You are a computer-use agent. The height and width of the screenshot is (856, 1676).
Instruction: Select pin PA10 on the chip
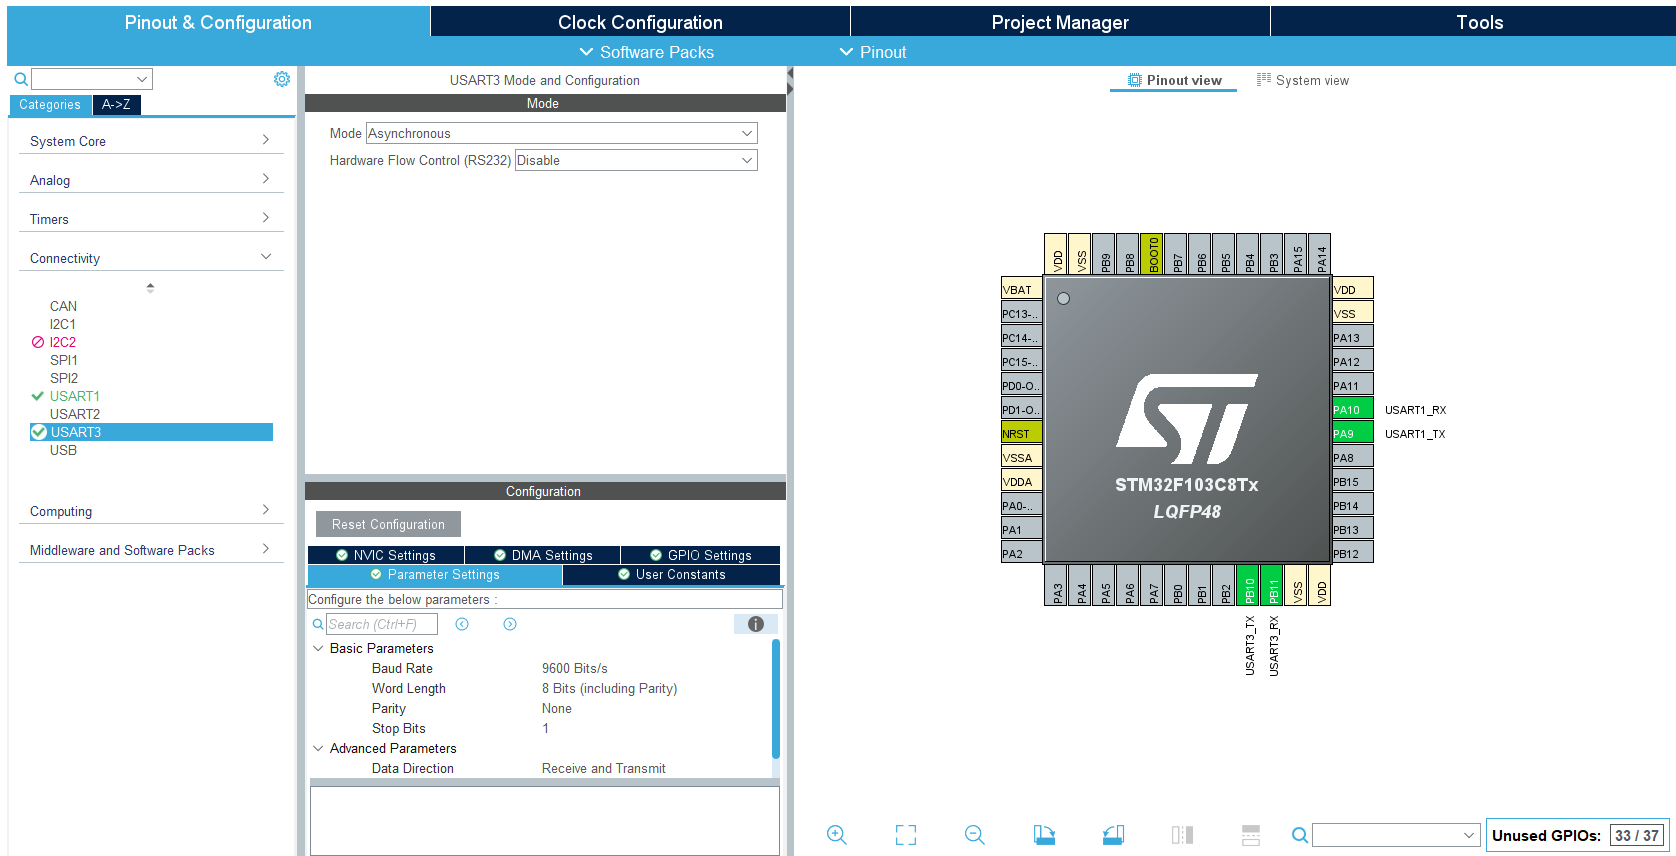(1352, 409)
